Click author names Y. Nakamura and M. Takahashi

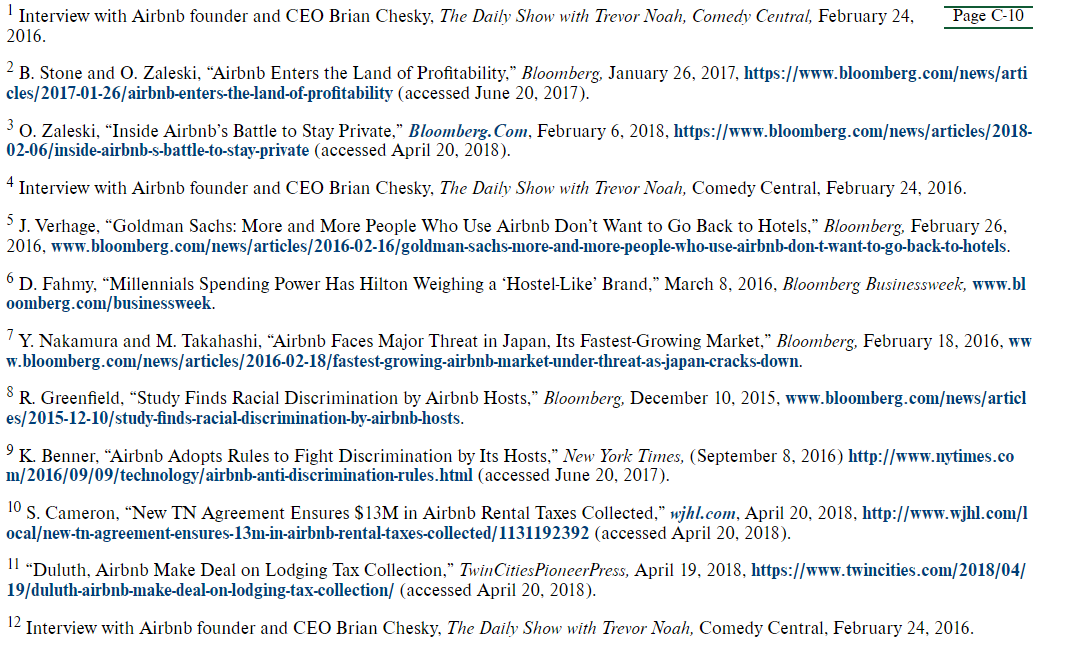(139, 341)
